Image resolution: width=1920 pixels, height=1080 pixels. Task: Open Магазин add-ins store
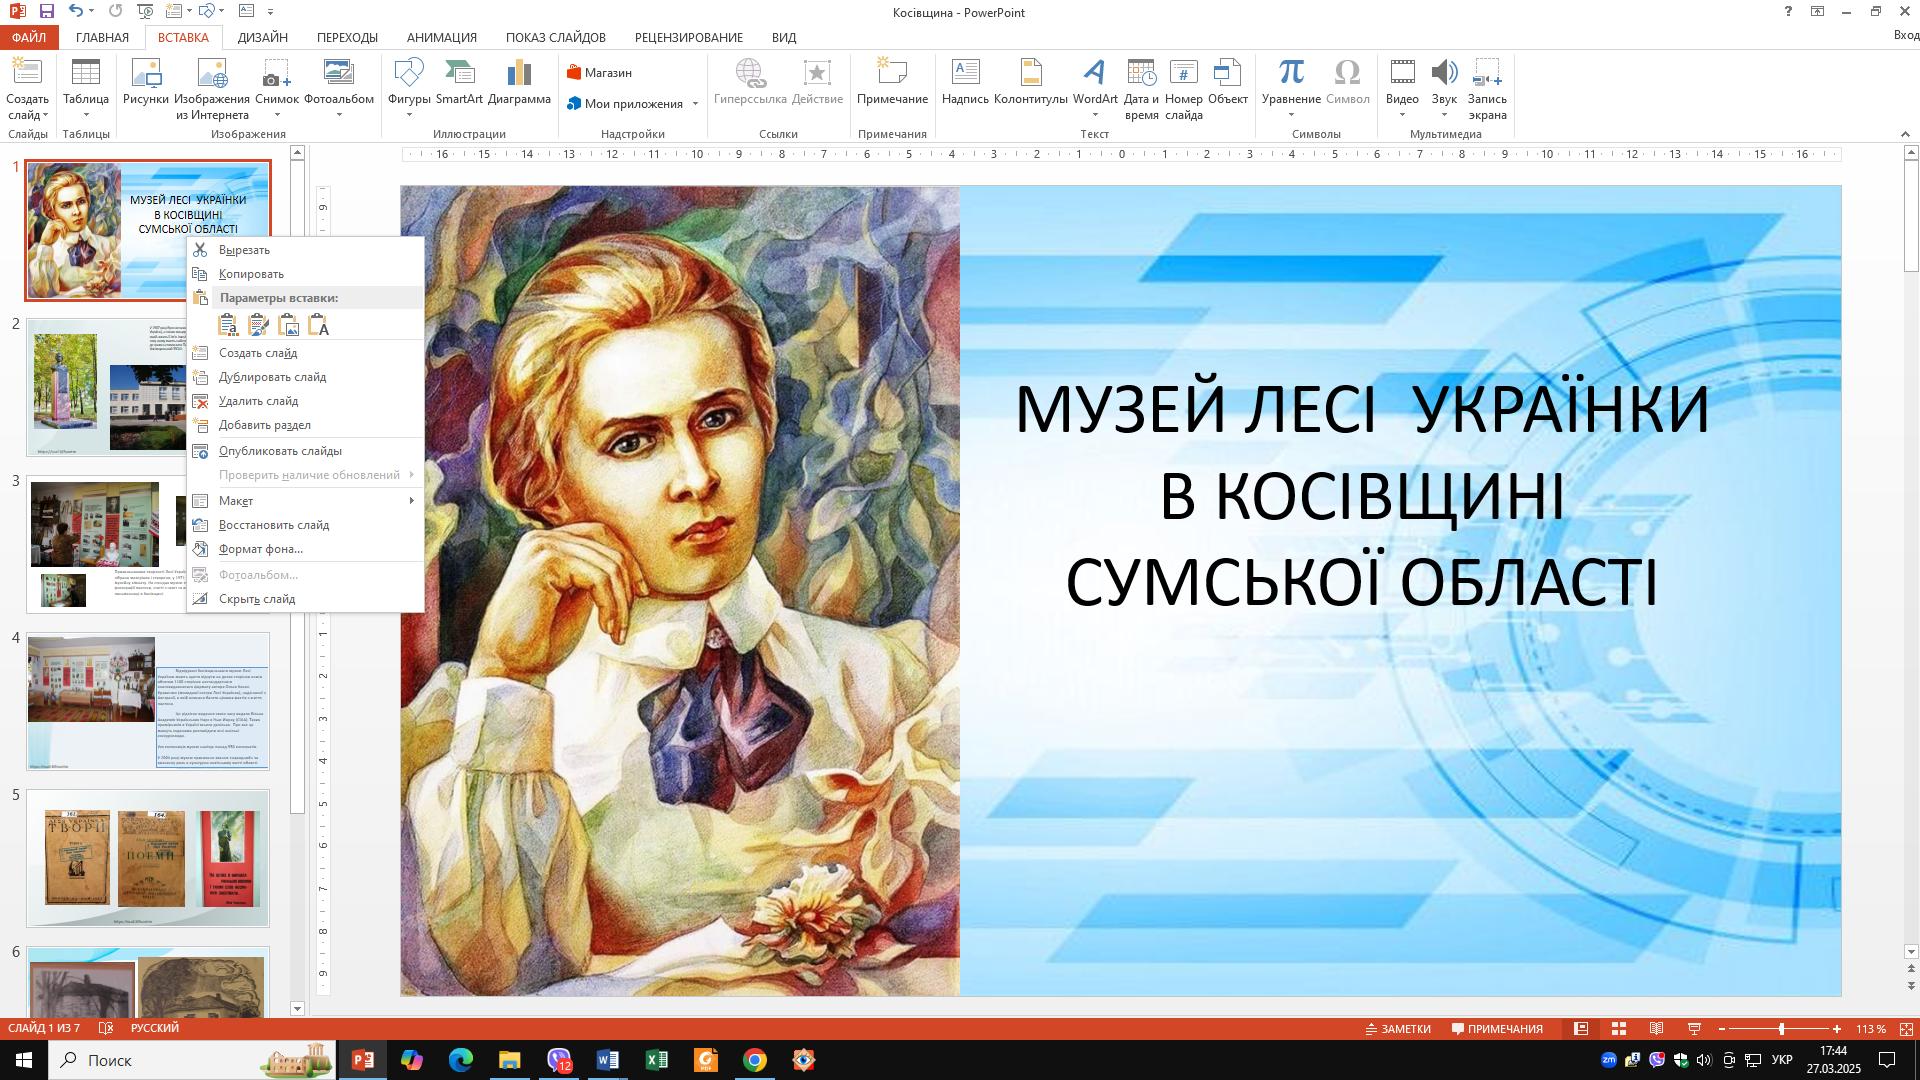coord(599,73)
